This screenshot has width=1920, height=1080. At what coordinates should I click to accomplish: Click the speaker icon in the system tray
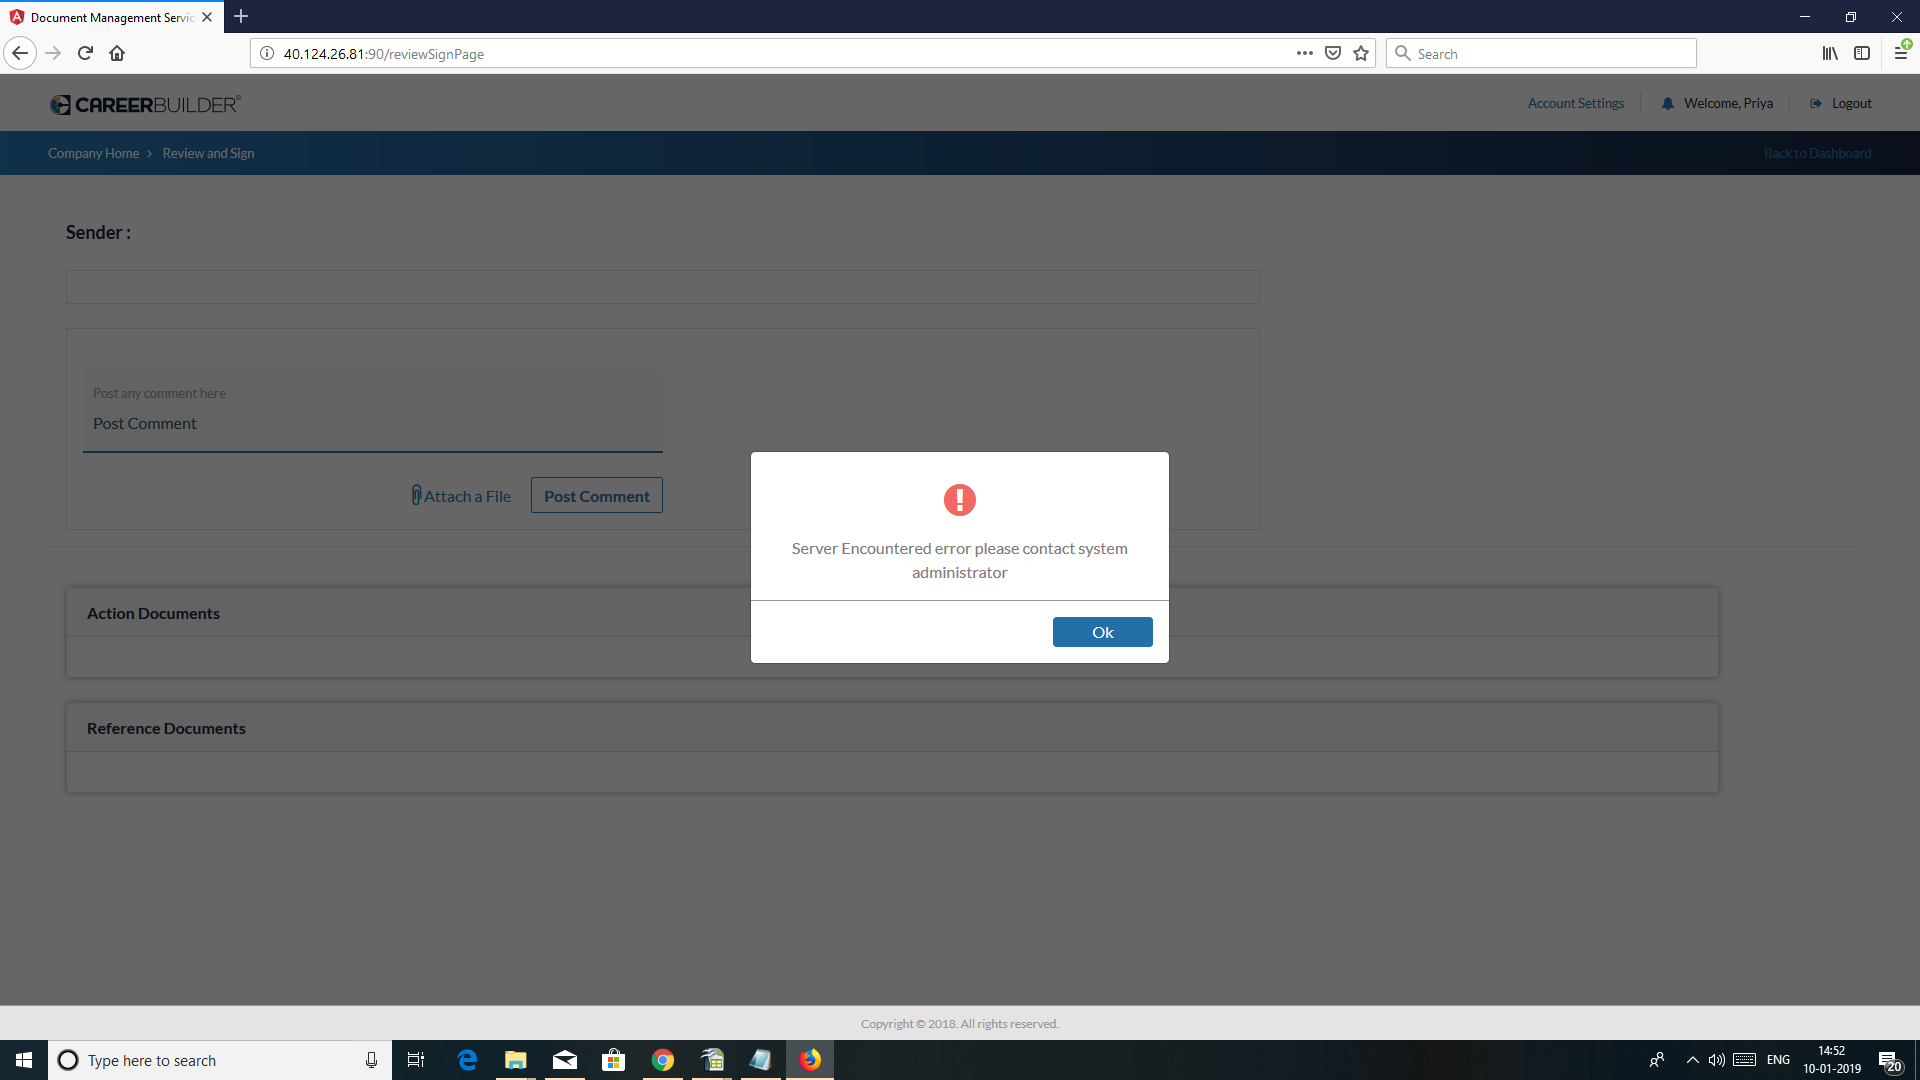1717,1060
